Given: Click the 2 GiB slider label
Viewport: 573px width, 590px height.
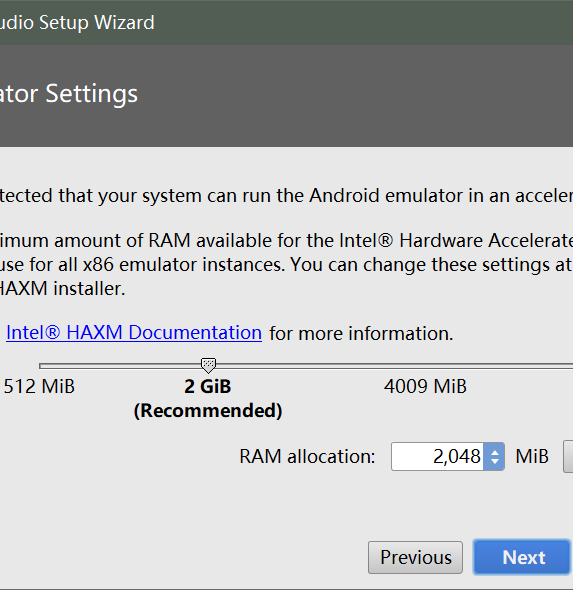Looking at the screenshot, I should pyautogui.click(x=208, y=386).
